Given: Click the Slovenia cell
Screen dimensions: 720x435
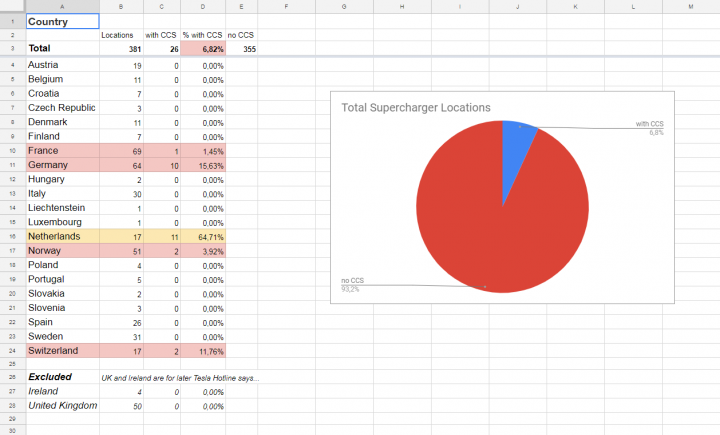Looking at the screenshot, I should click(x=62, y=307).
